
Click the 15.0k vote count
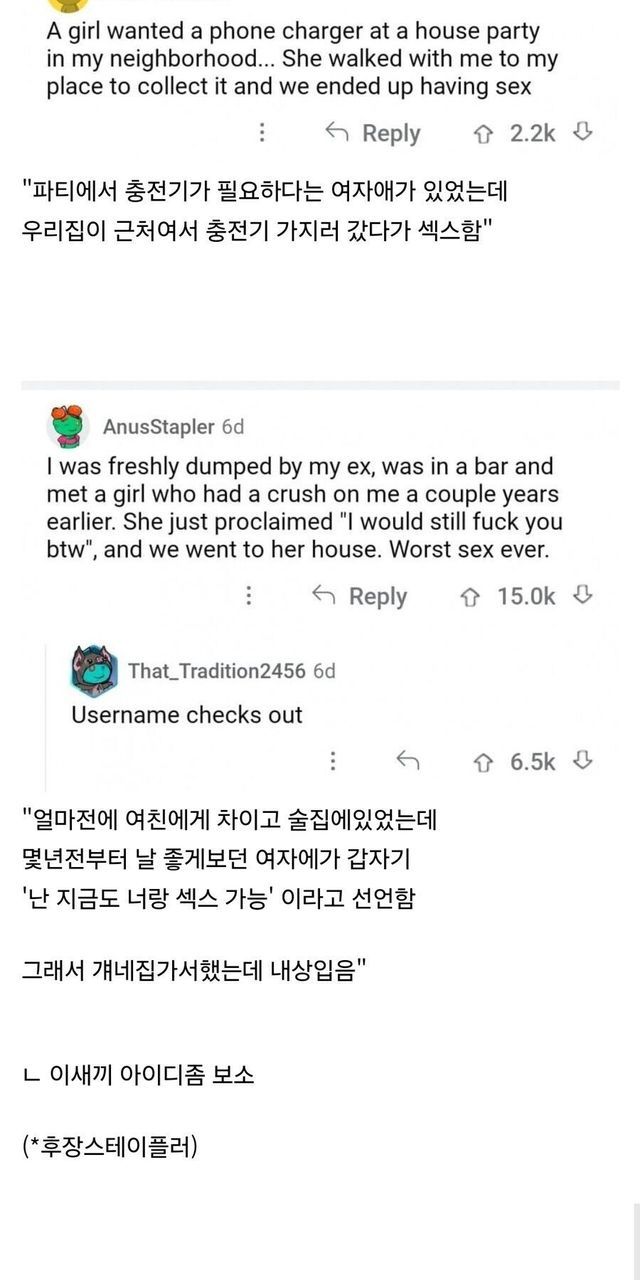[x=526, y=596]
